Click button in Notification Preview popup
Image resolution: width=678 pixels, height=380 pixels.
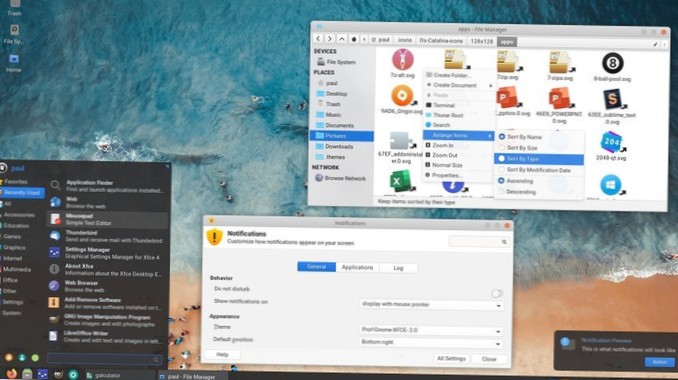659,362
